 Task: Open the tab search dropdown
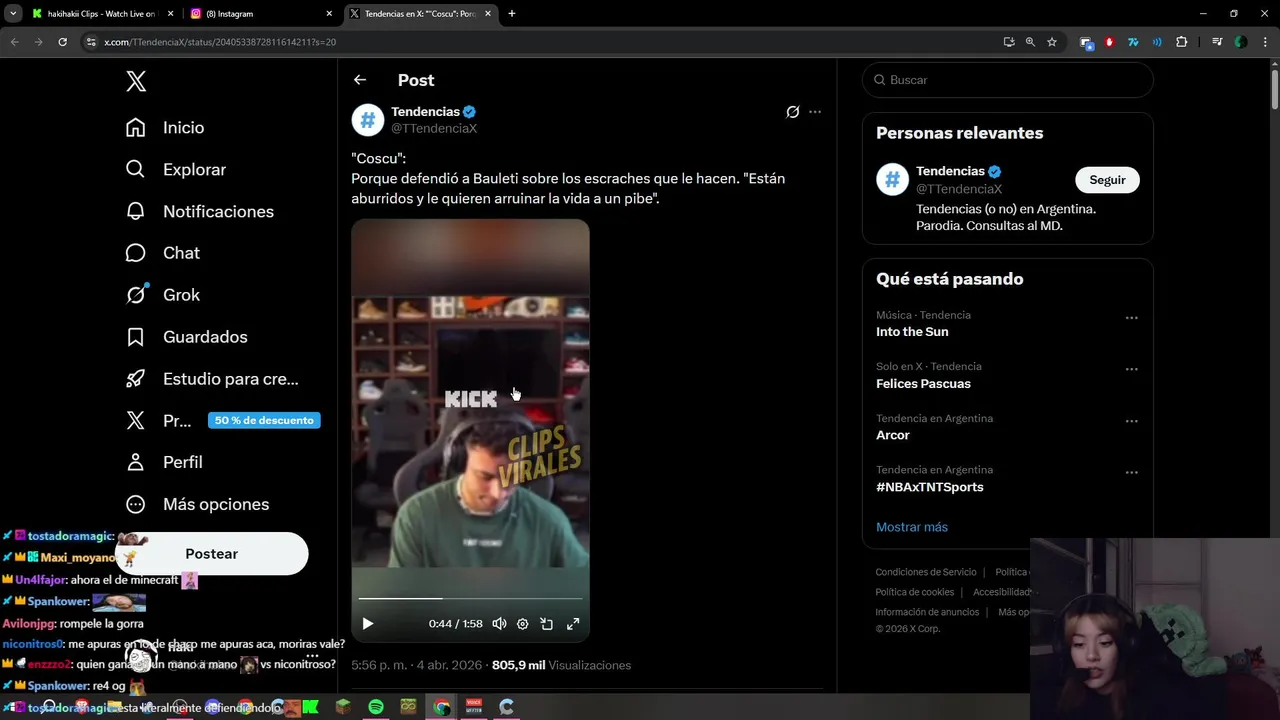tap(12, 14)
